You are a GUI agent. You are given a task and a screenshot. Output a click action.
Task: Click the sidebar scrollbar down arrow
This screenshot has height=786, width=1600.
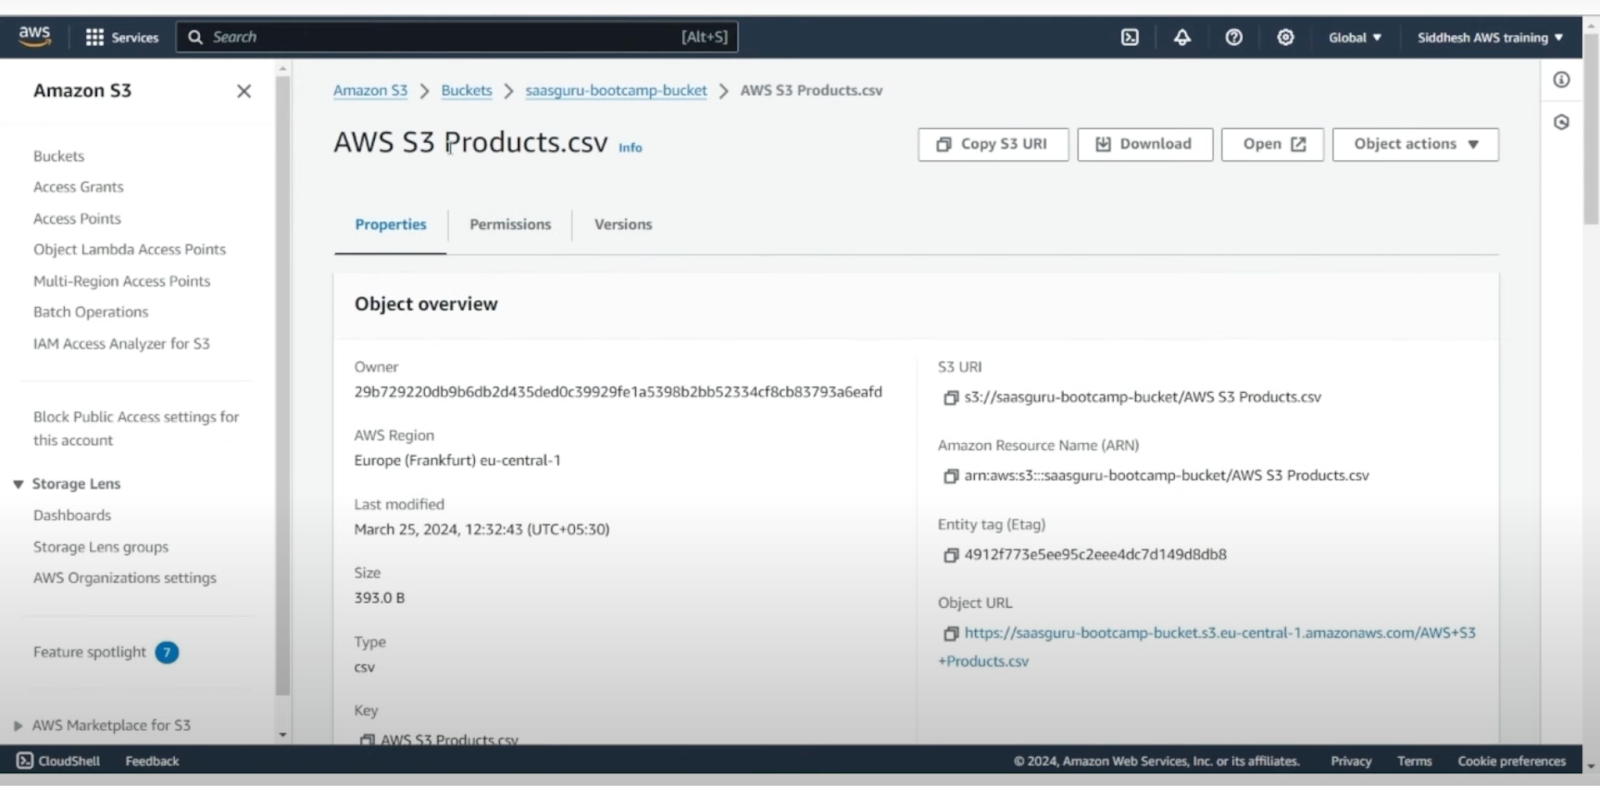click(283, 735)
